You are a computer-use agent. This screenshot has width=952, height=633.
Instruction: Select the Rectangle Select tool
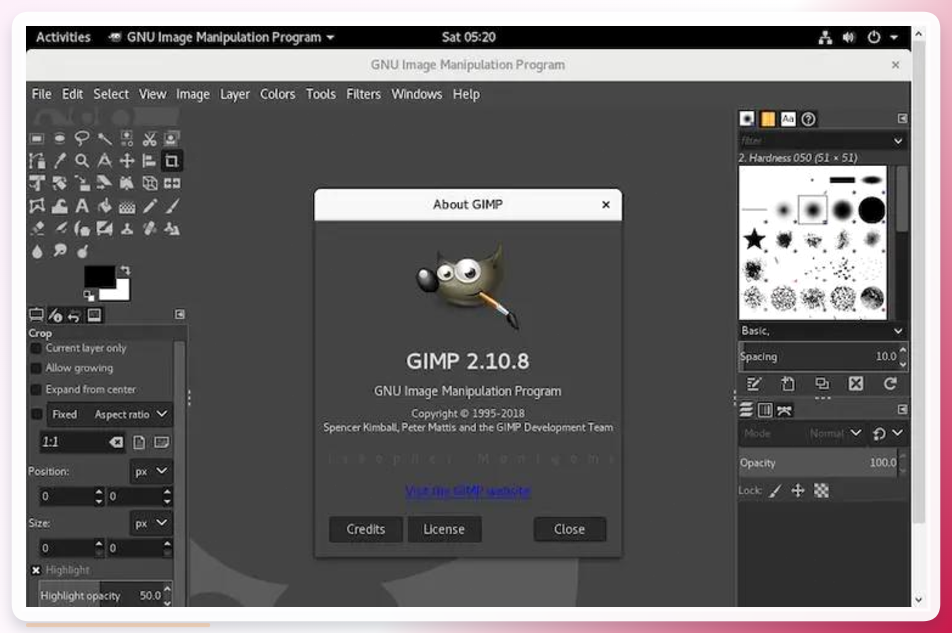tap(37, 138)
